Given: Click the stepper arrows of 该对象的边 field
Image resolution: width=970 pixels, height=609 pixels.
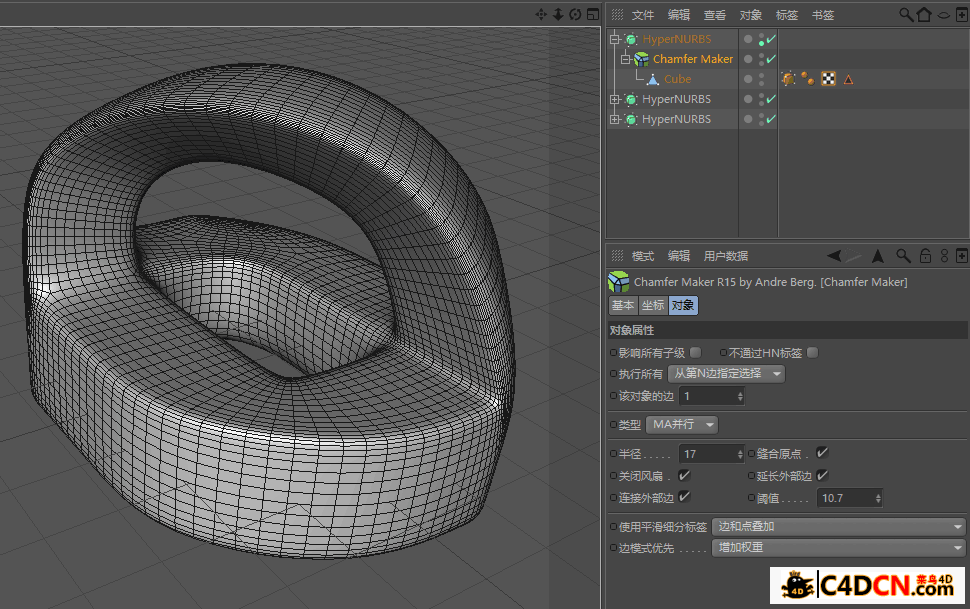Looking at the screenshot, I should pos(740,396).
